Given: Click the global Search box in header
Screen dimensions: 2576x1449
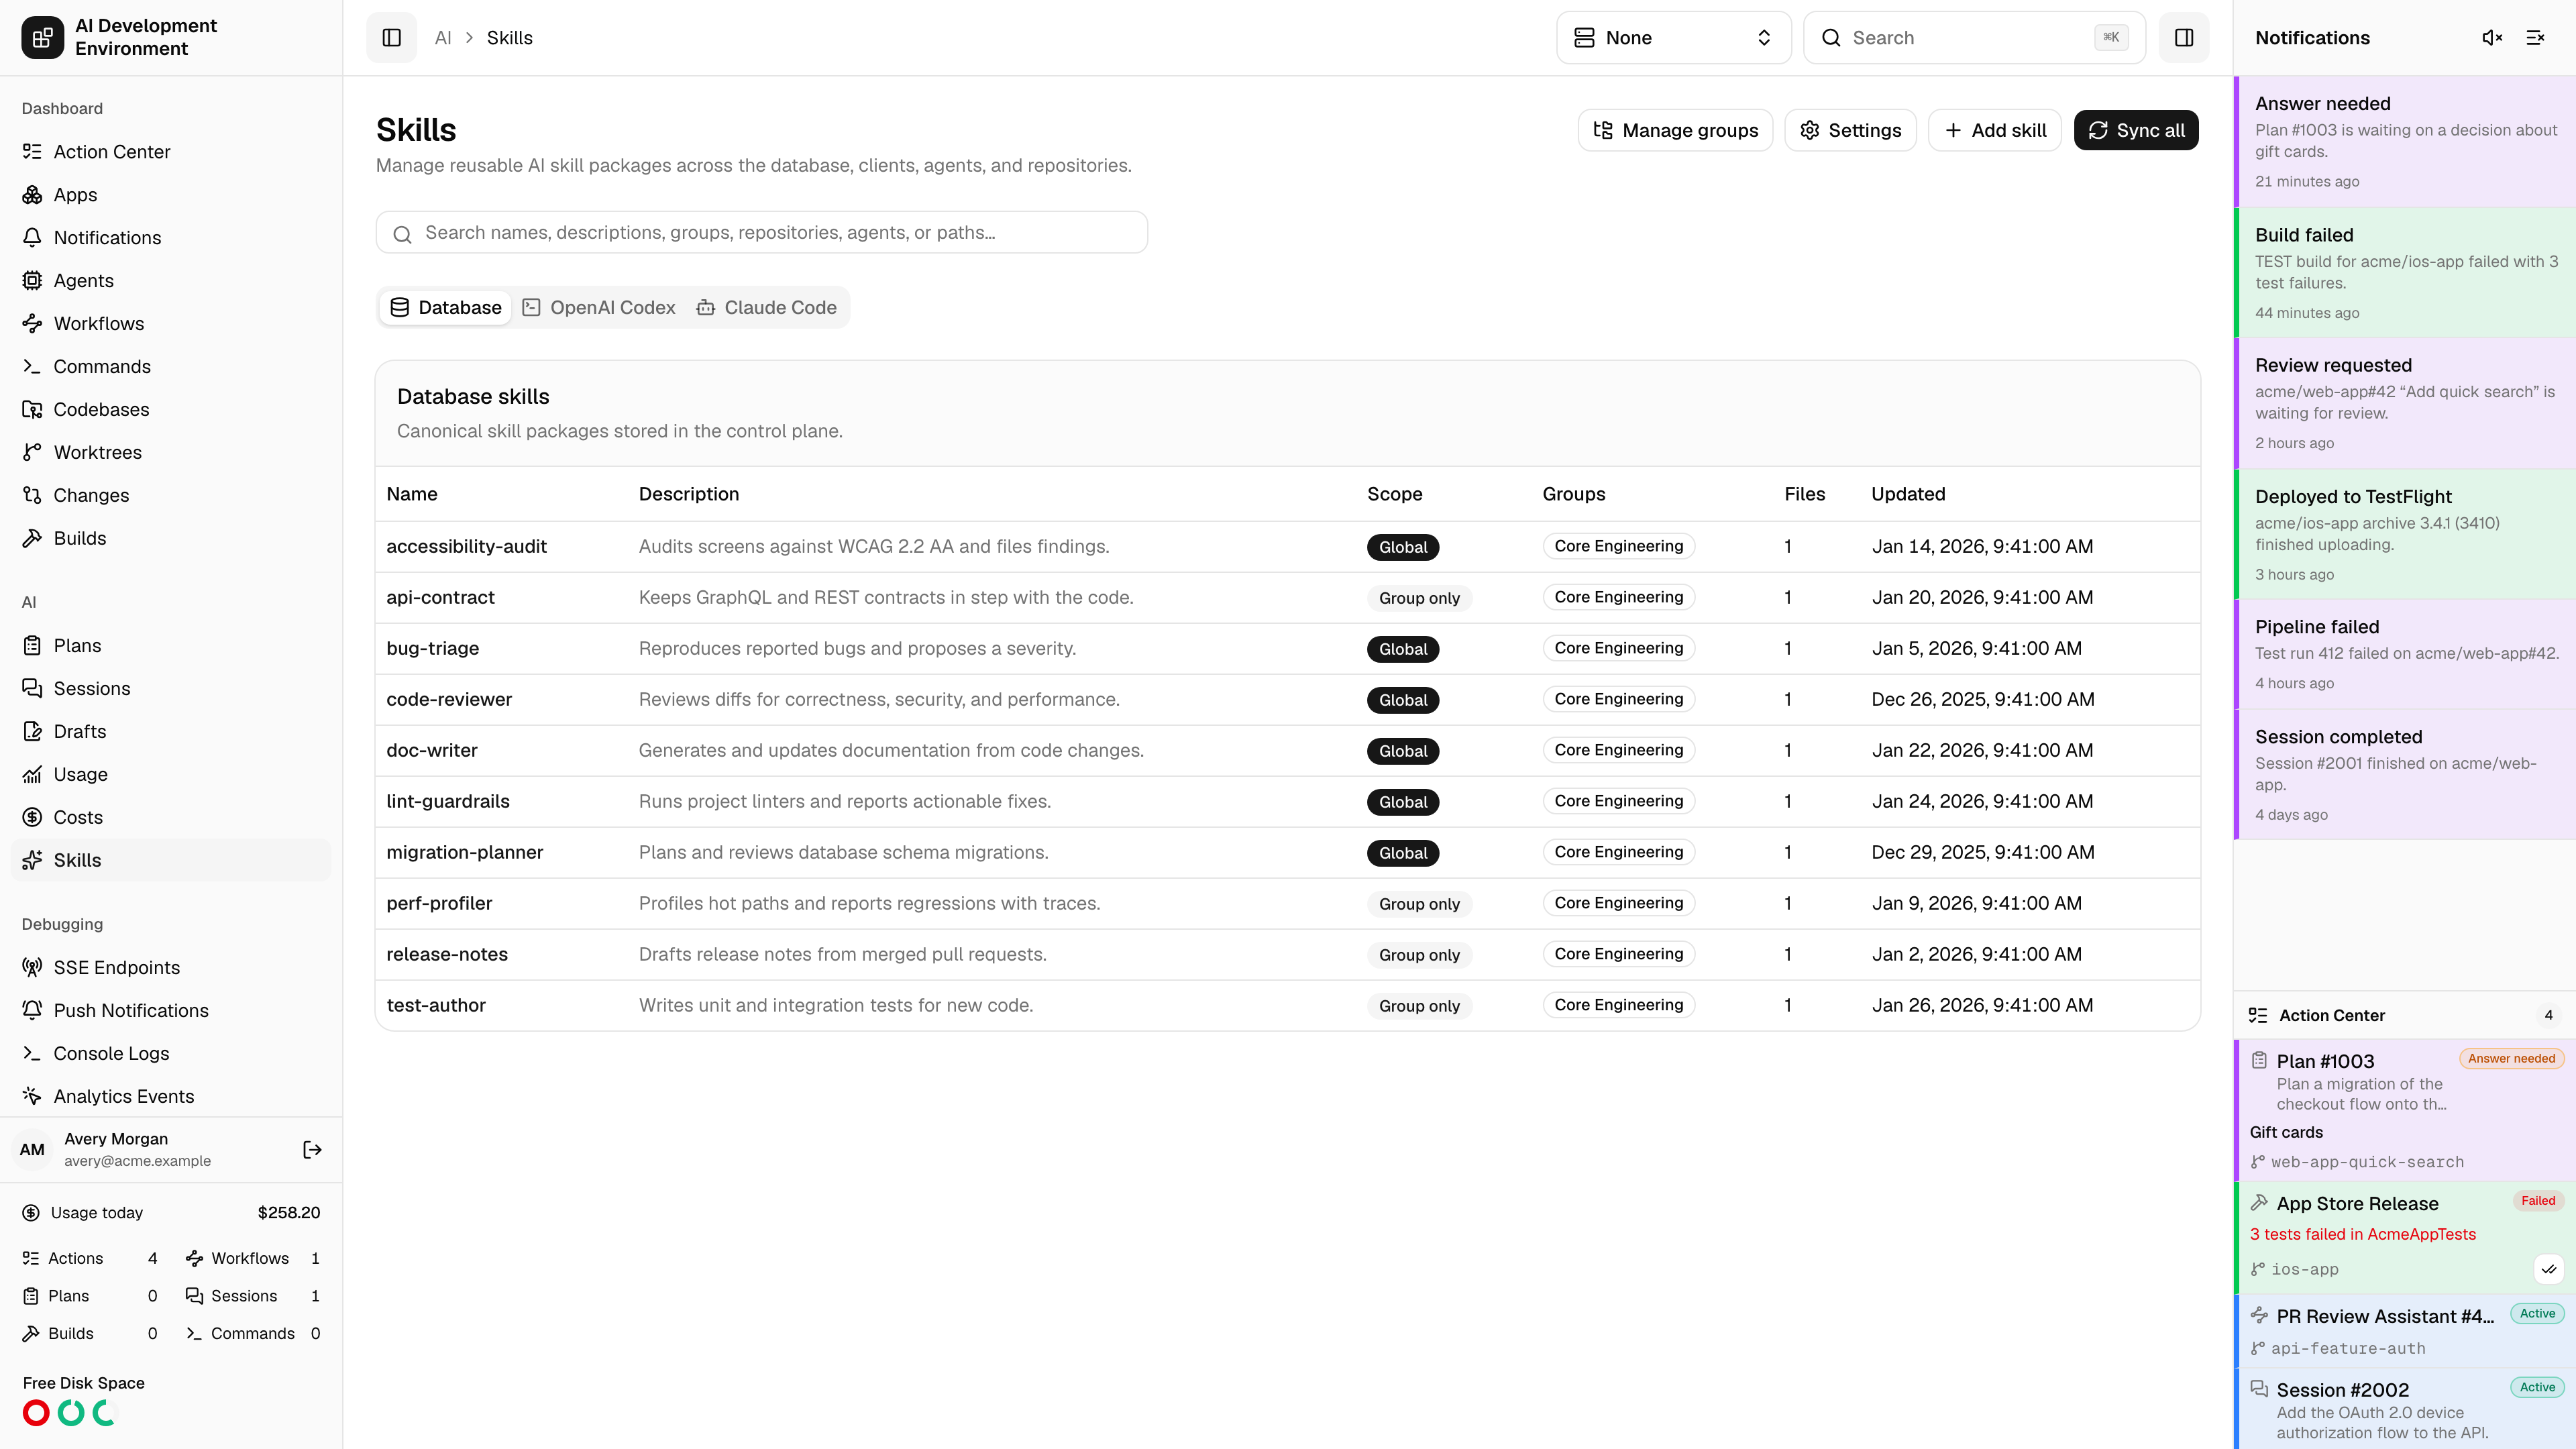Looking at the screenshot, I should [1974, 37].
